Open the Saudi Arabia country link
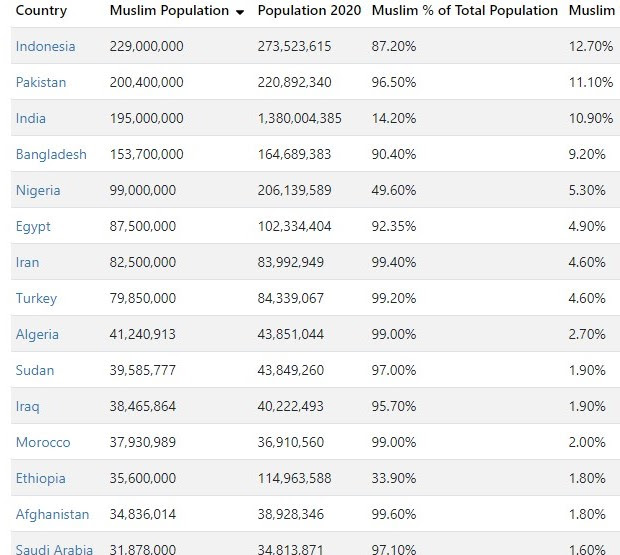The width and height of the screenshot is (620, 555). click(x=54, y=549)
